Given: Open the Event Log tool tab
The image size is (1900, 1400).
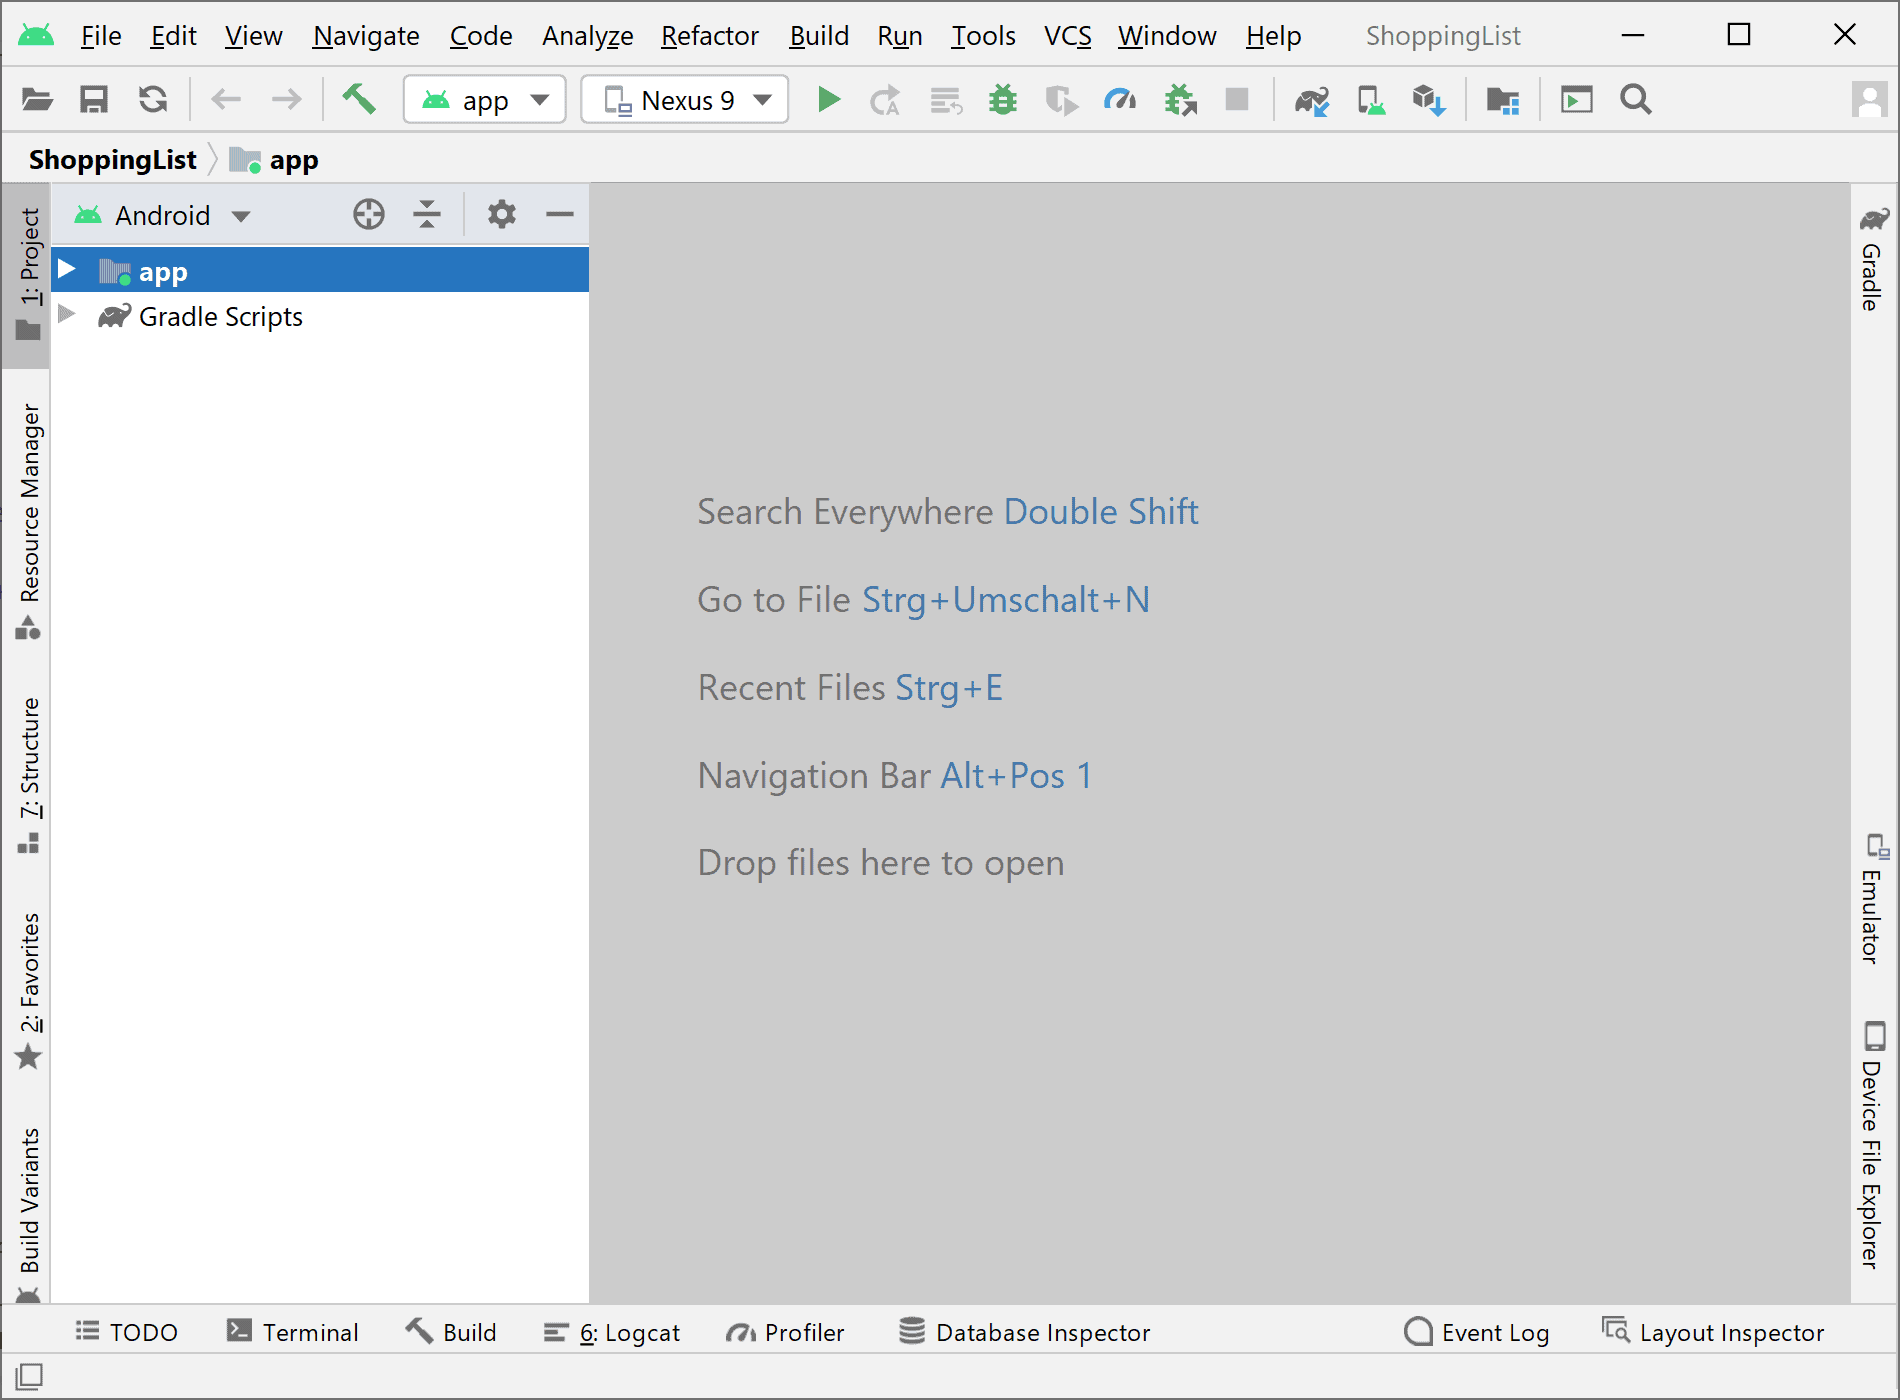Looking at the screenshot, I should coord(1477,1332).
